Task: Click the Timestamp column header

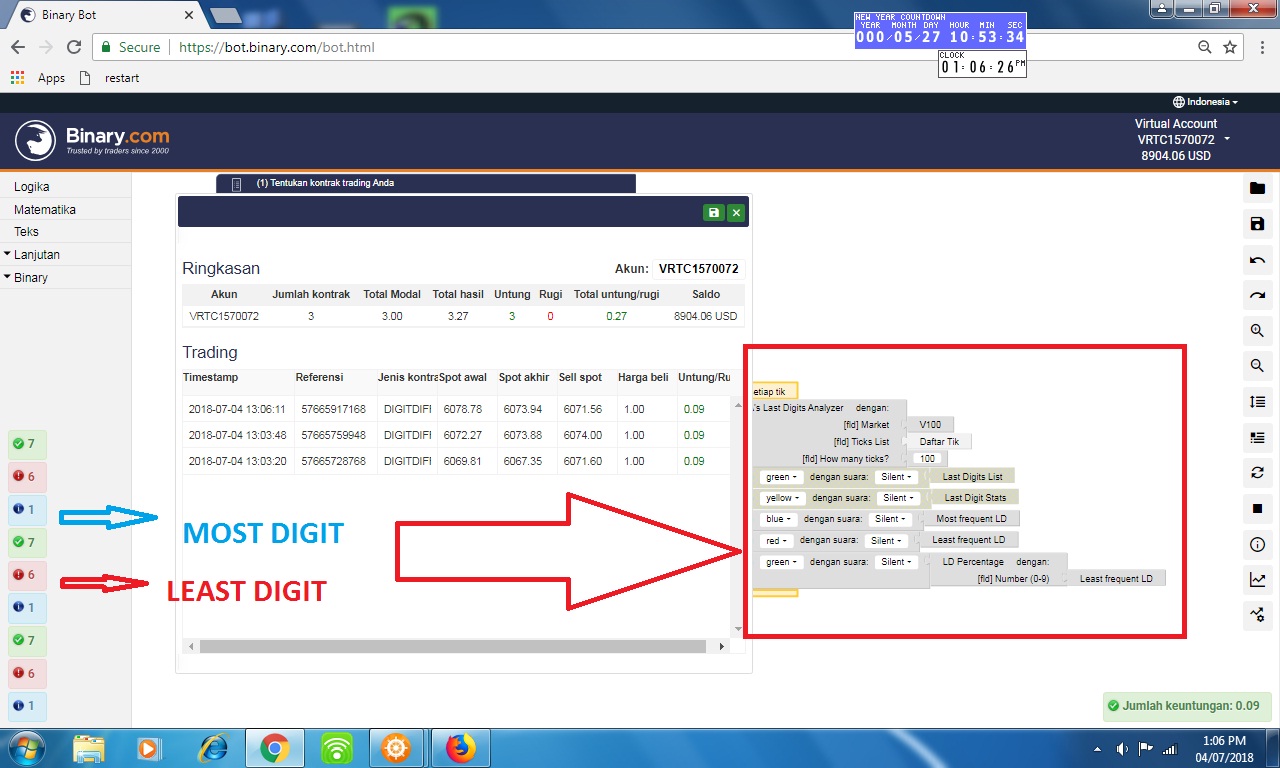Action: click(x=210, y=377)
